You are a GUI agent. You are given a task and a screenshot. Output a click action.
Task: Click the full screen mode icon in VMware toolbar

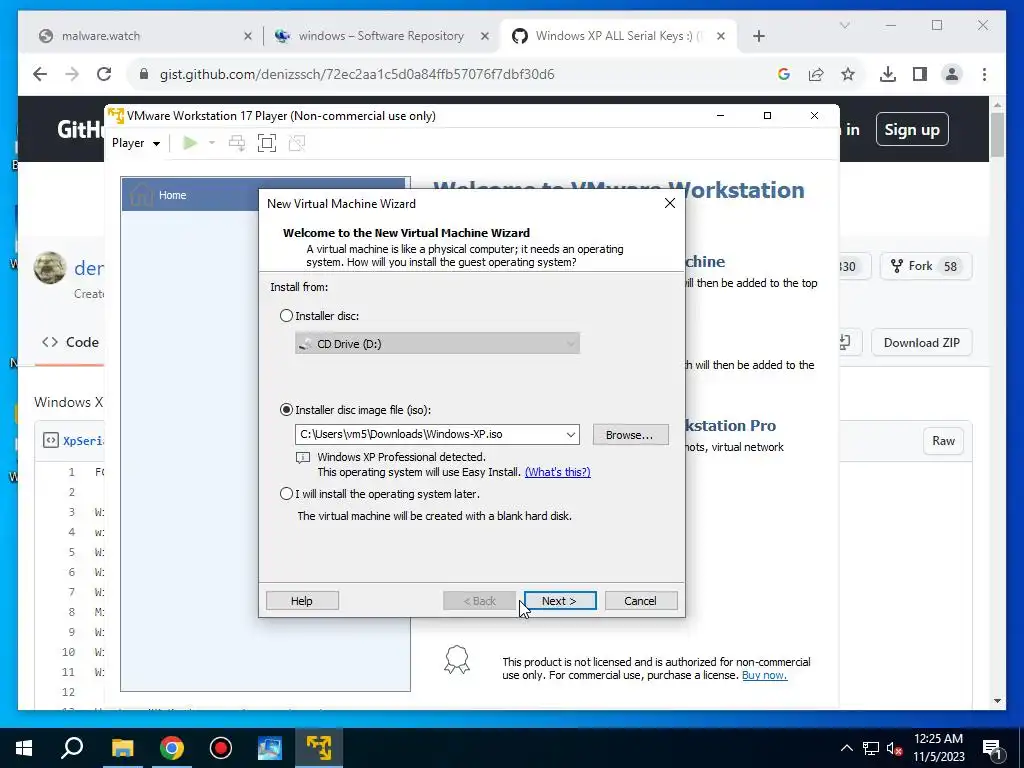coord(266,143)
